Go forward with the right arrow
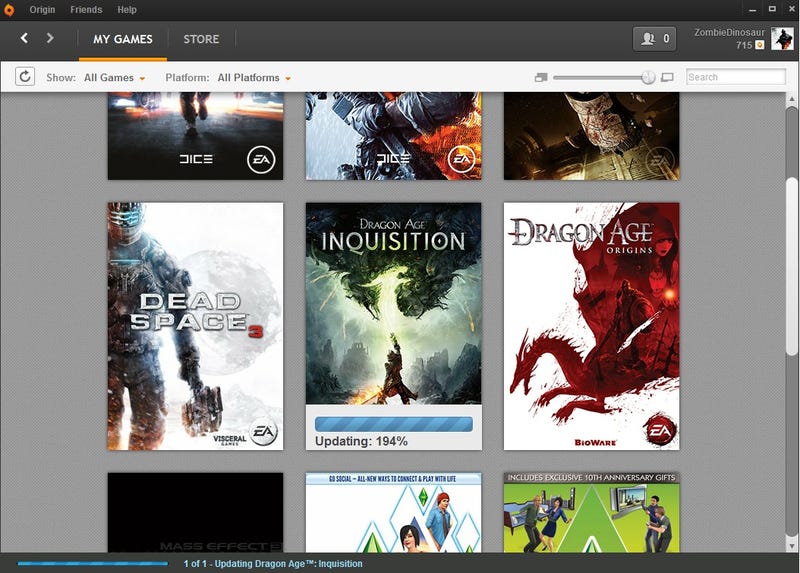This screenshot has height=573, width=800. click(x=49, y=38)
